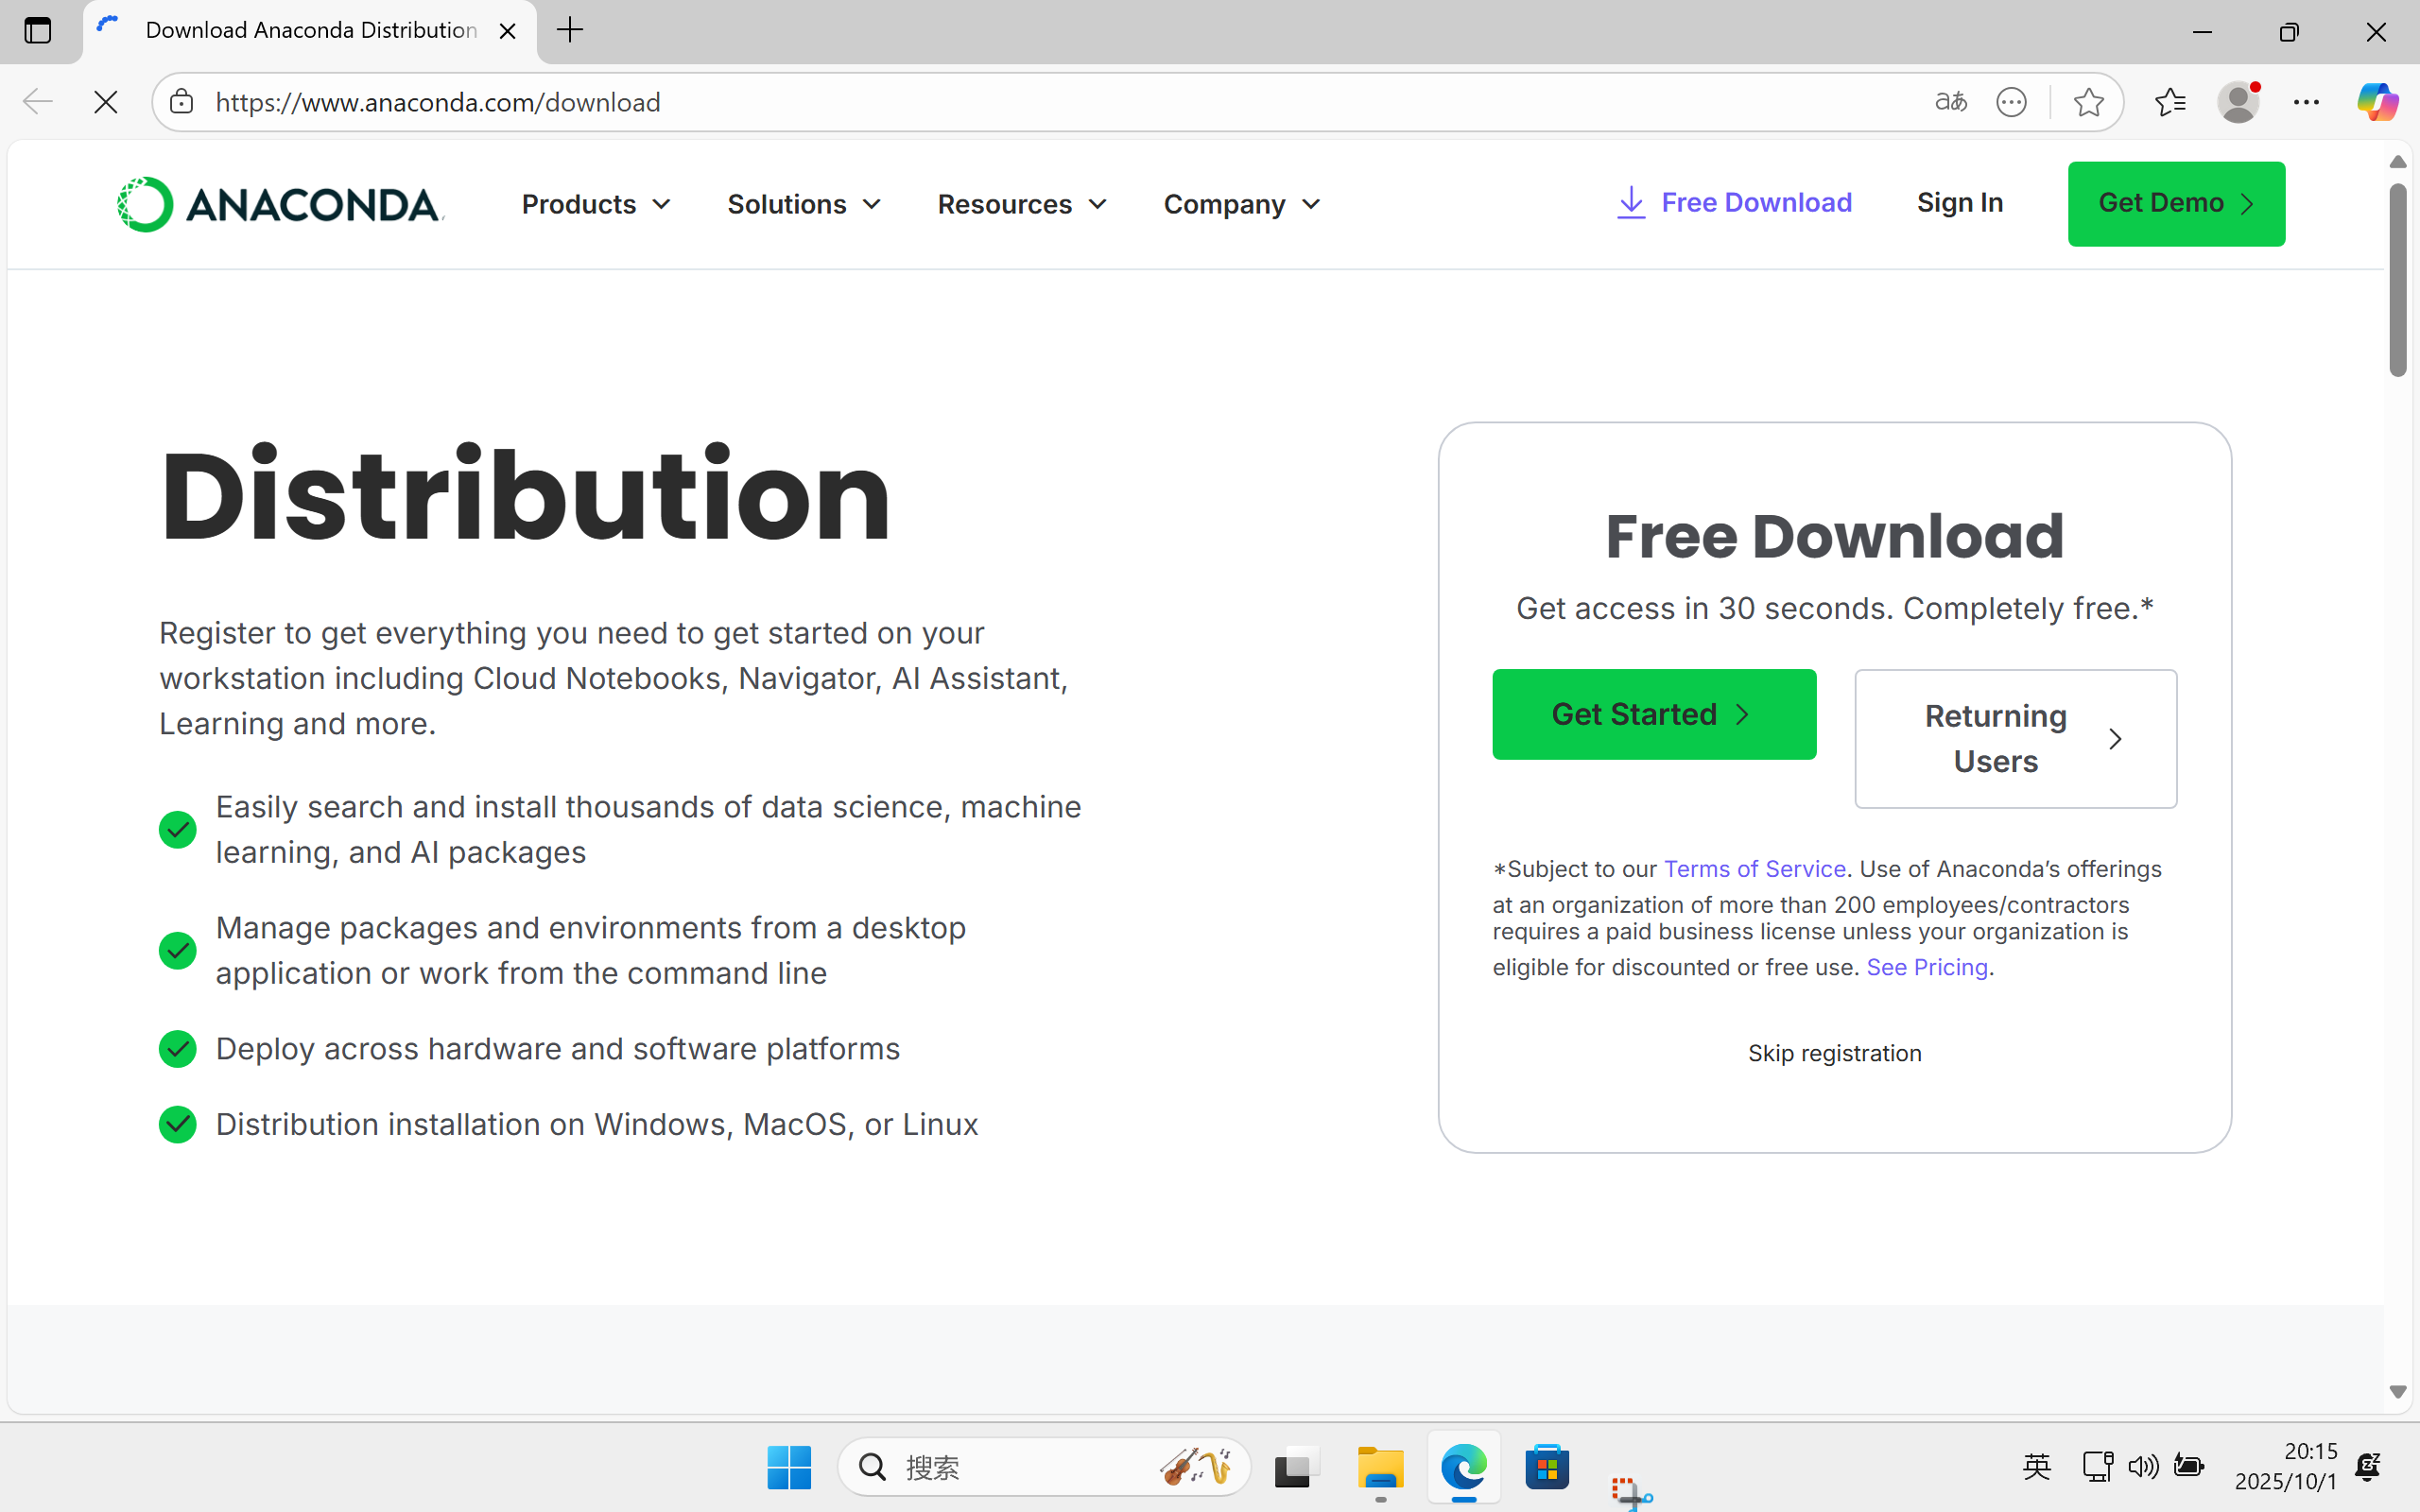Open the Favorites list icon
Viewport: 2420px width, 1512px height.
2170,102
